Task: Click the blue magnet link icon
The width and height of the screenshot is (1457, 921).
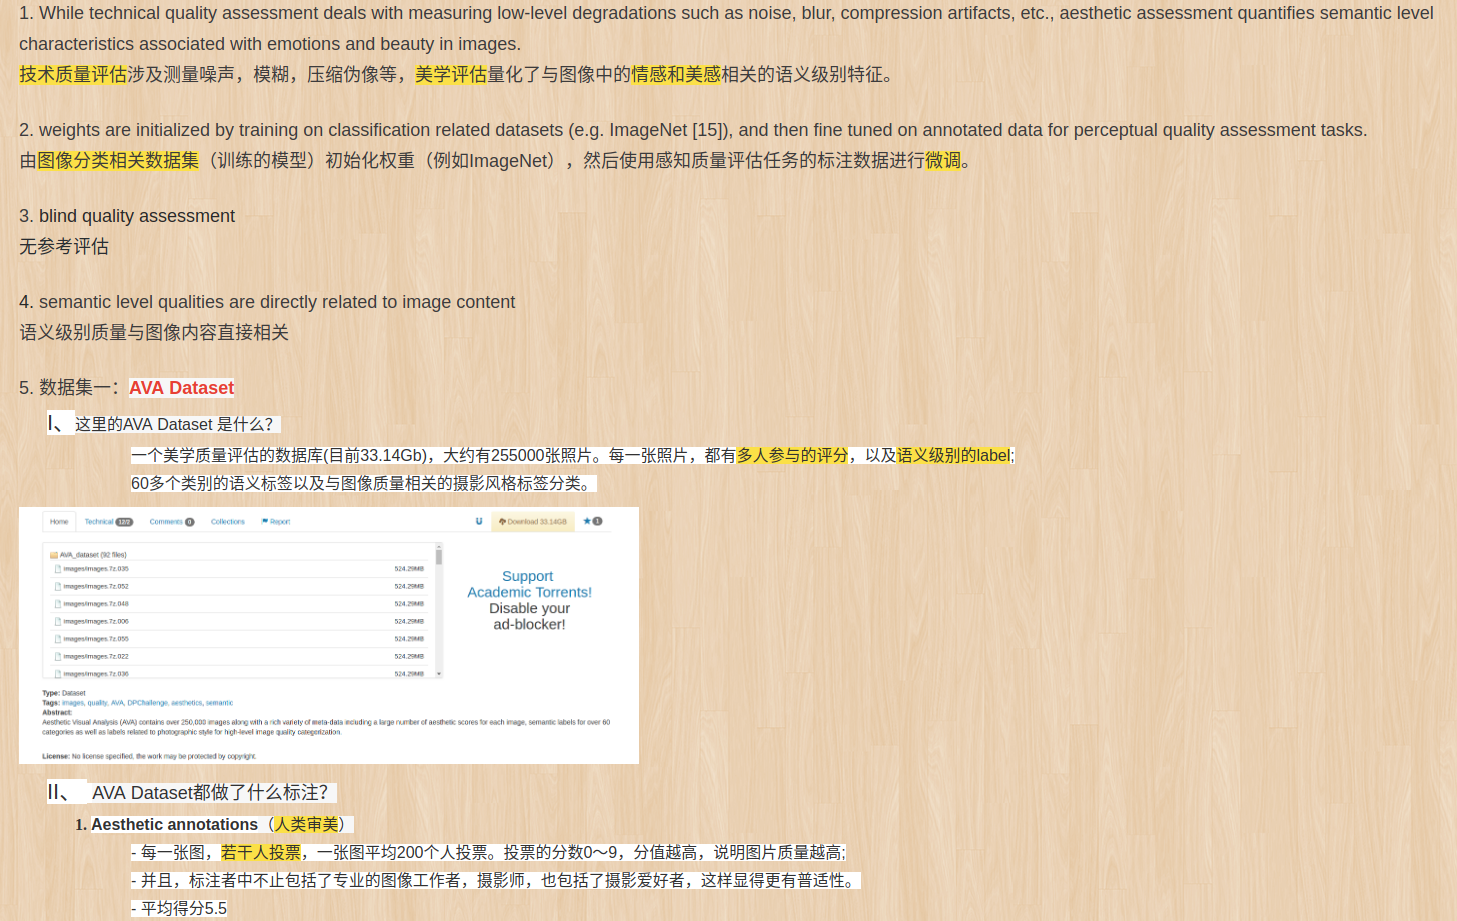Action: tap(479, 521)
